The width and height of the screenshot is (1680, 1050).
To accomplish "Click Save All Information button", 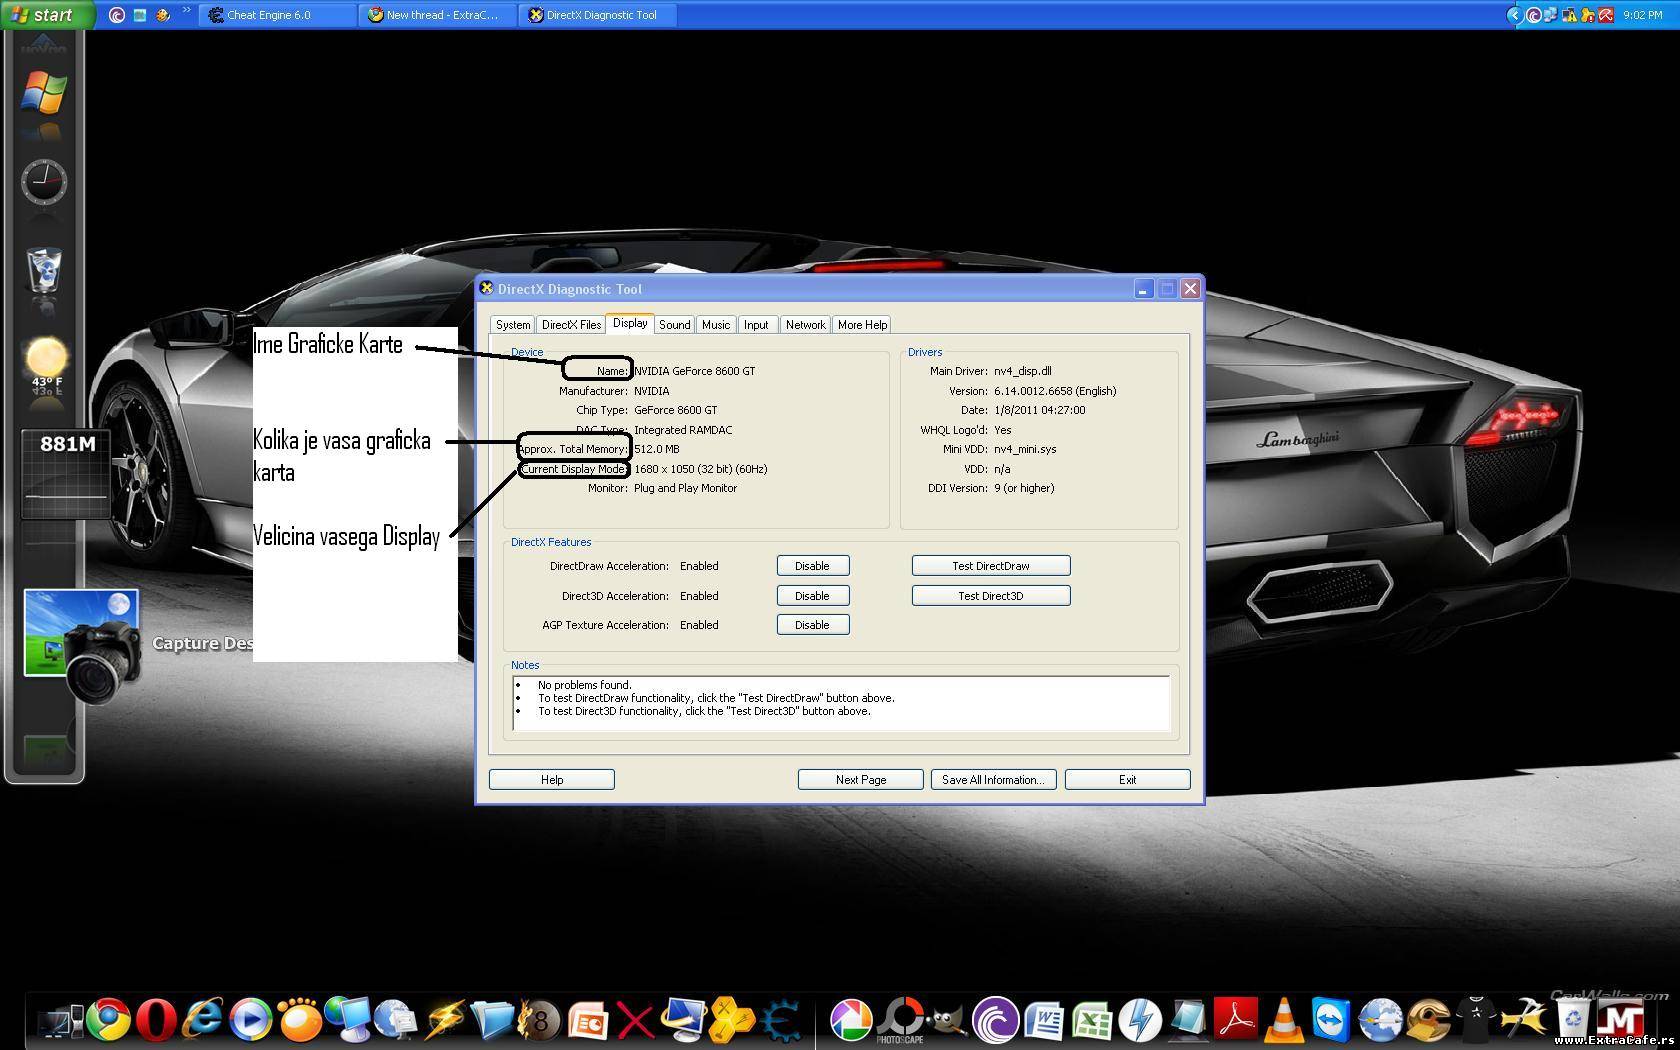I will pos(993,780).
